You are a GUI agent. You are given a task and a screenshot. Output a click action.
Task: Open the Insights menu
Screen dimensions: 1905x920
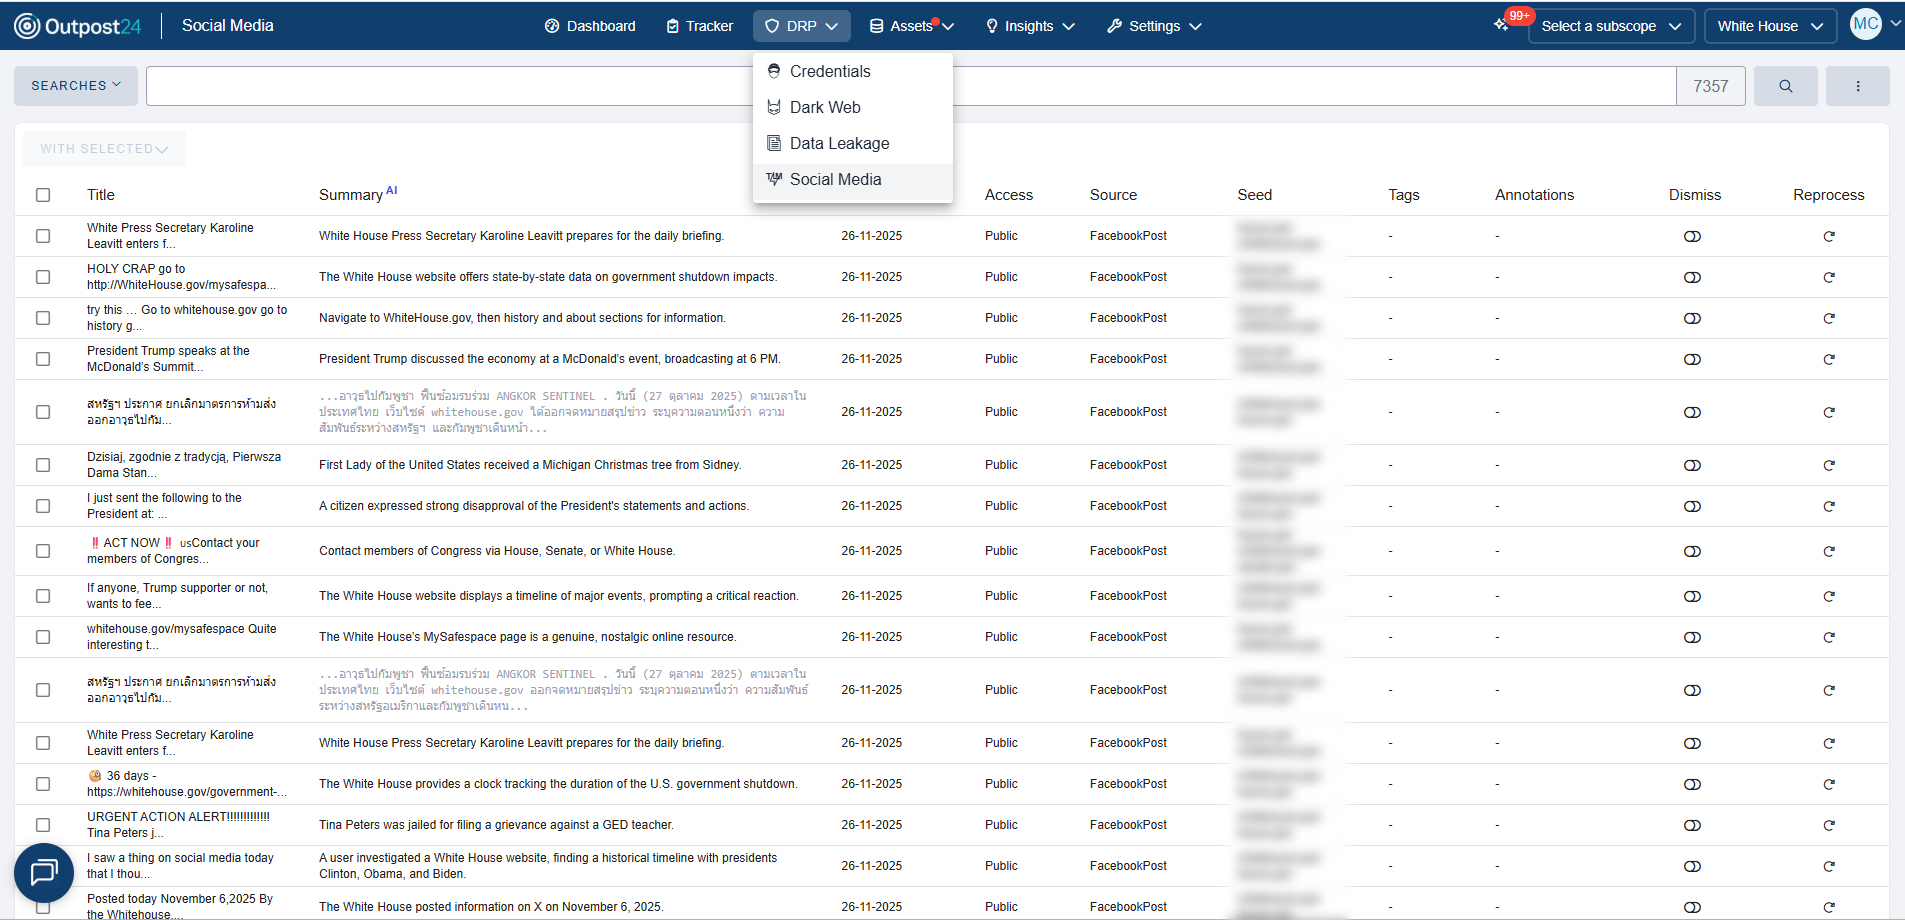pos(1029,26)
